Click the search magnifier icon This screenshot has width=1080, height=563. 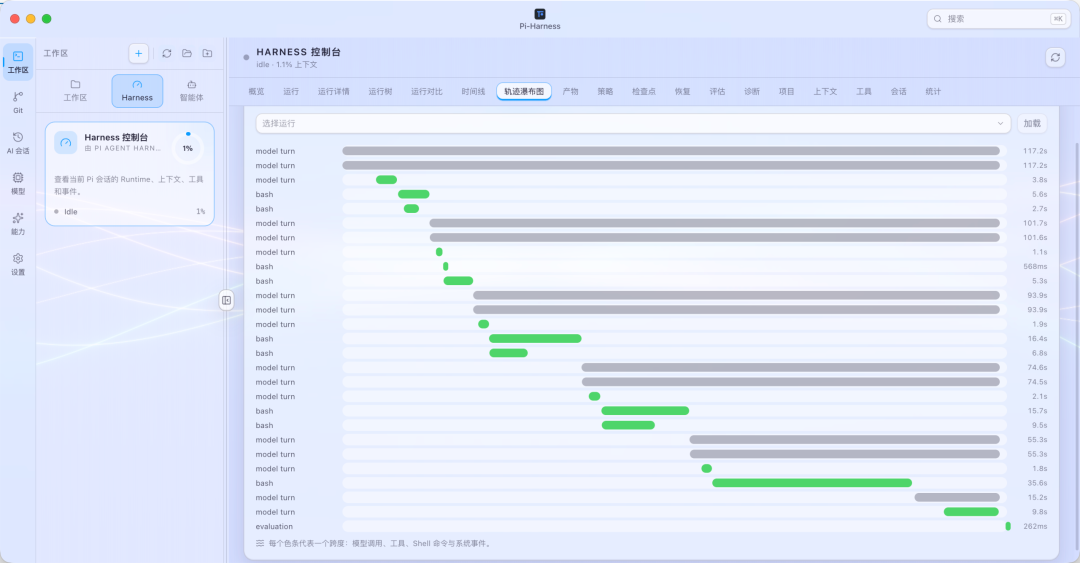pyautogui.click(x=937, y=19)
